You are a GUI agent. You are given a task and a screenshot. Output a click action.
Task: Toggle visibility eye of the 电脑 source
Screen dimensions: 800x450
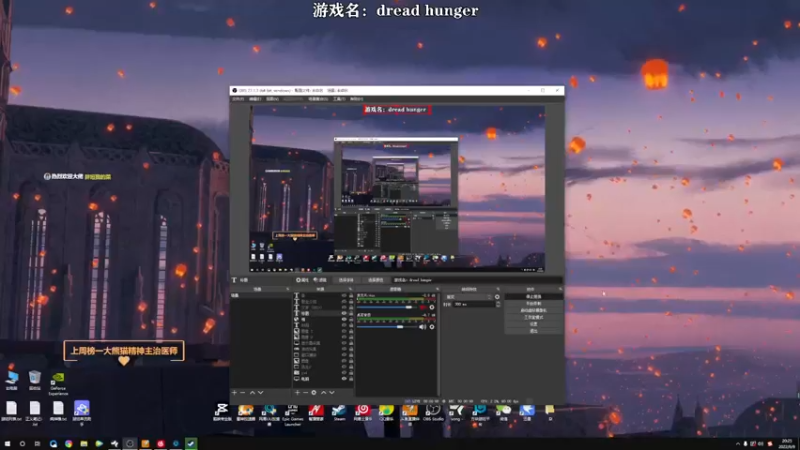[344, 379]
